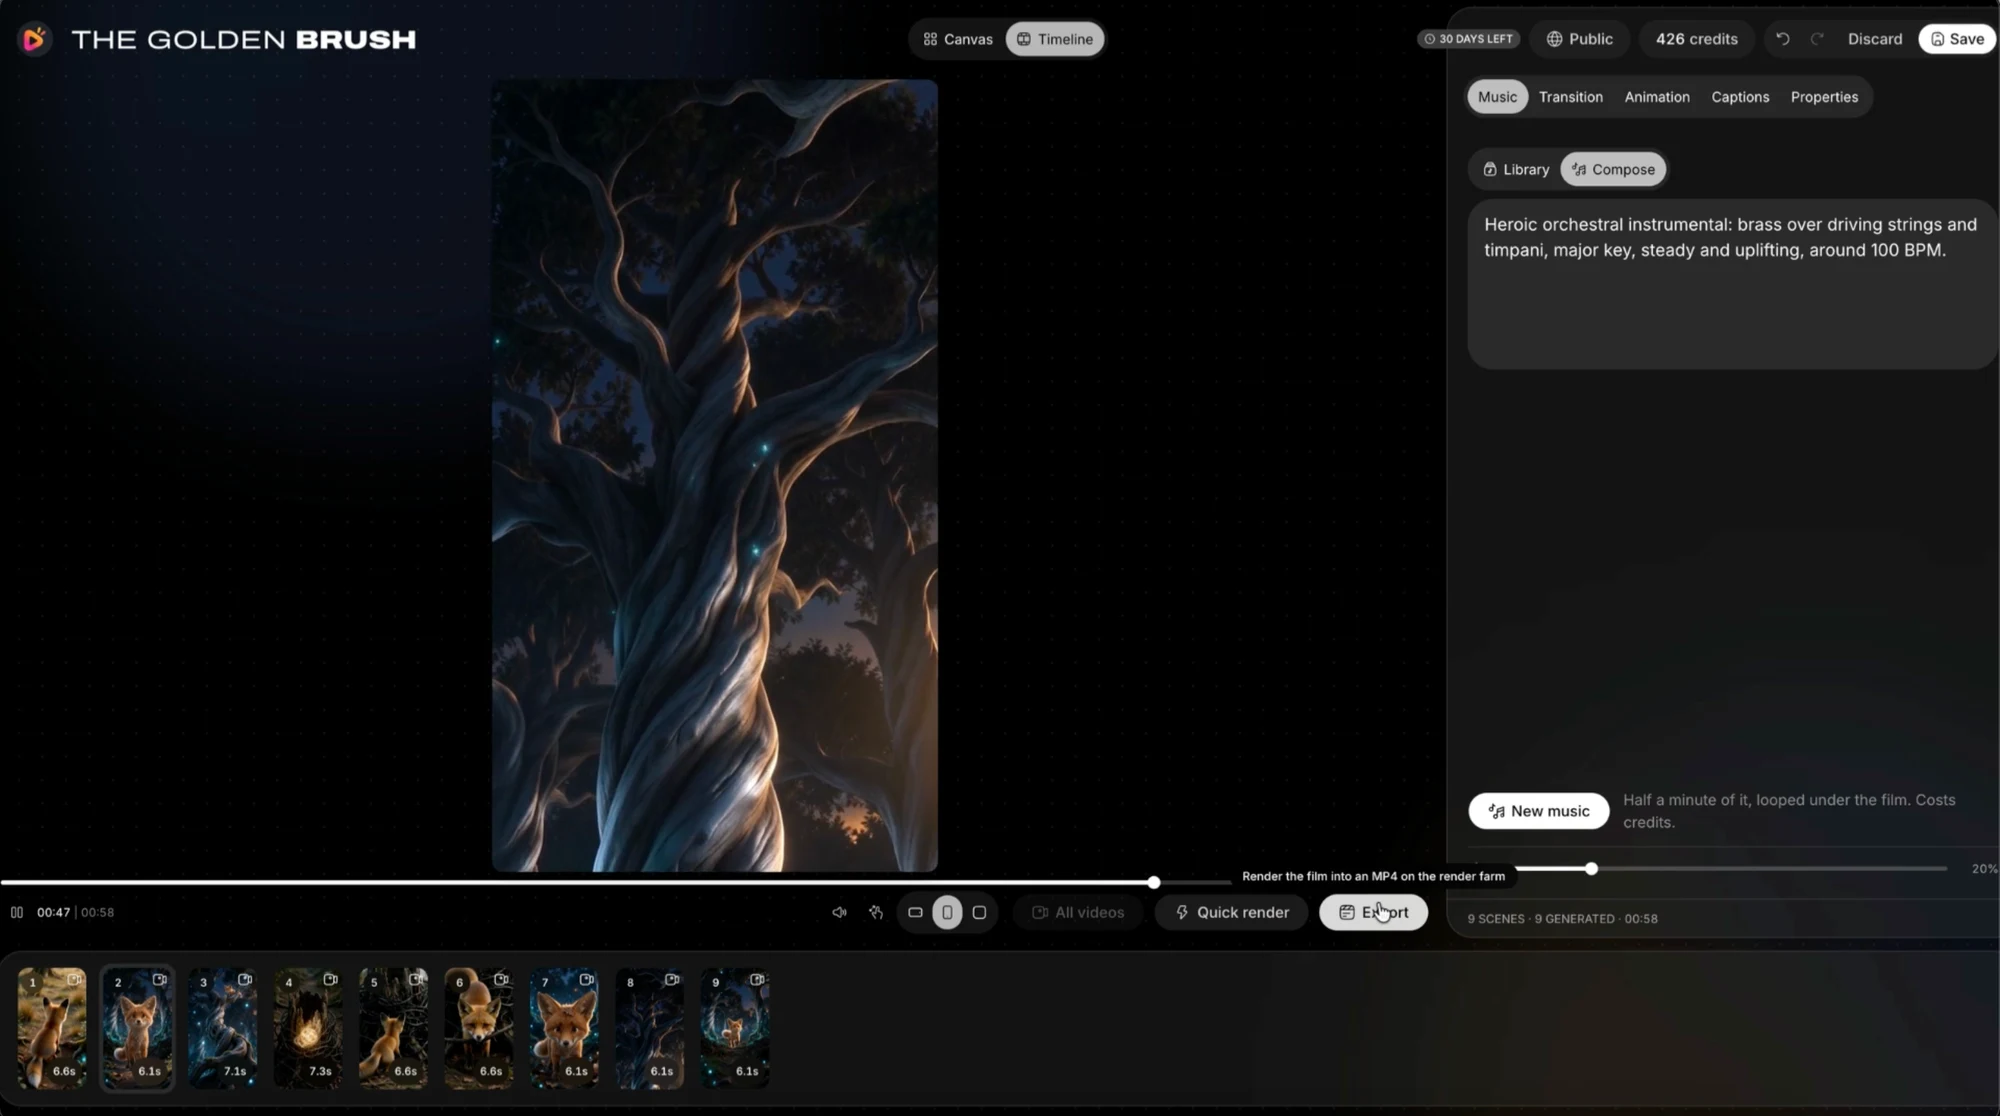Click the 30 DAYS LEFT badge
The height and width of the screenshot is (1116, 2000).
tap(1468, 39)
